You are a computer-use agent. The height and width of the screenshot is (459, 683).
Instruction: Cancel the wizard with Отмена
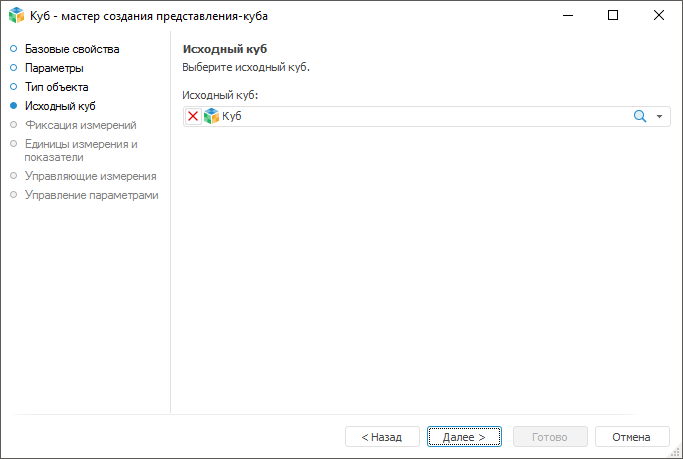[631, 437]
